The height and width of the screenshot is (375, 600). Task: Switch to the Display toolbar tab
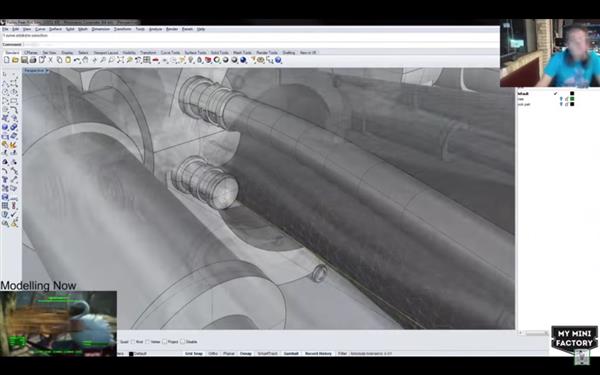click(67, 52)
